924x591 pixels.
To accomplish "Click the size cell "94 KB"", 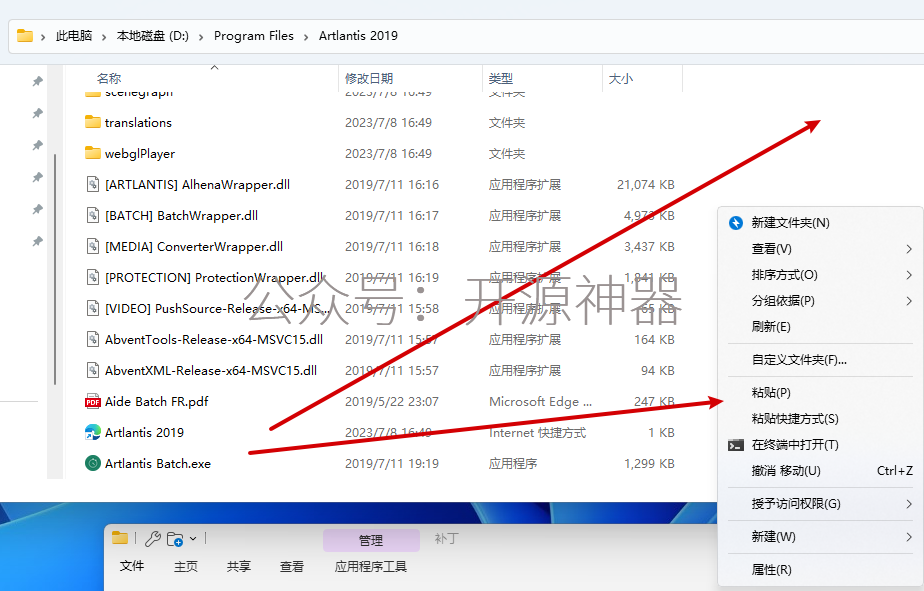I will click(x=658, y=371).
